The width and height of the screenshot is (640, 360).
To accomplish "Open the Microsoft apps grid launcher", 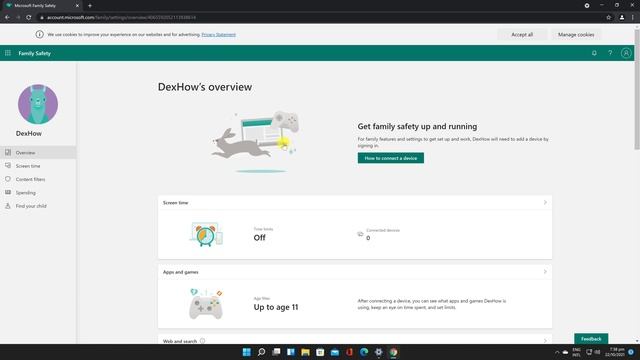I will coord(8,53).
